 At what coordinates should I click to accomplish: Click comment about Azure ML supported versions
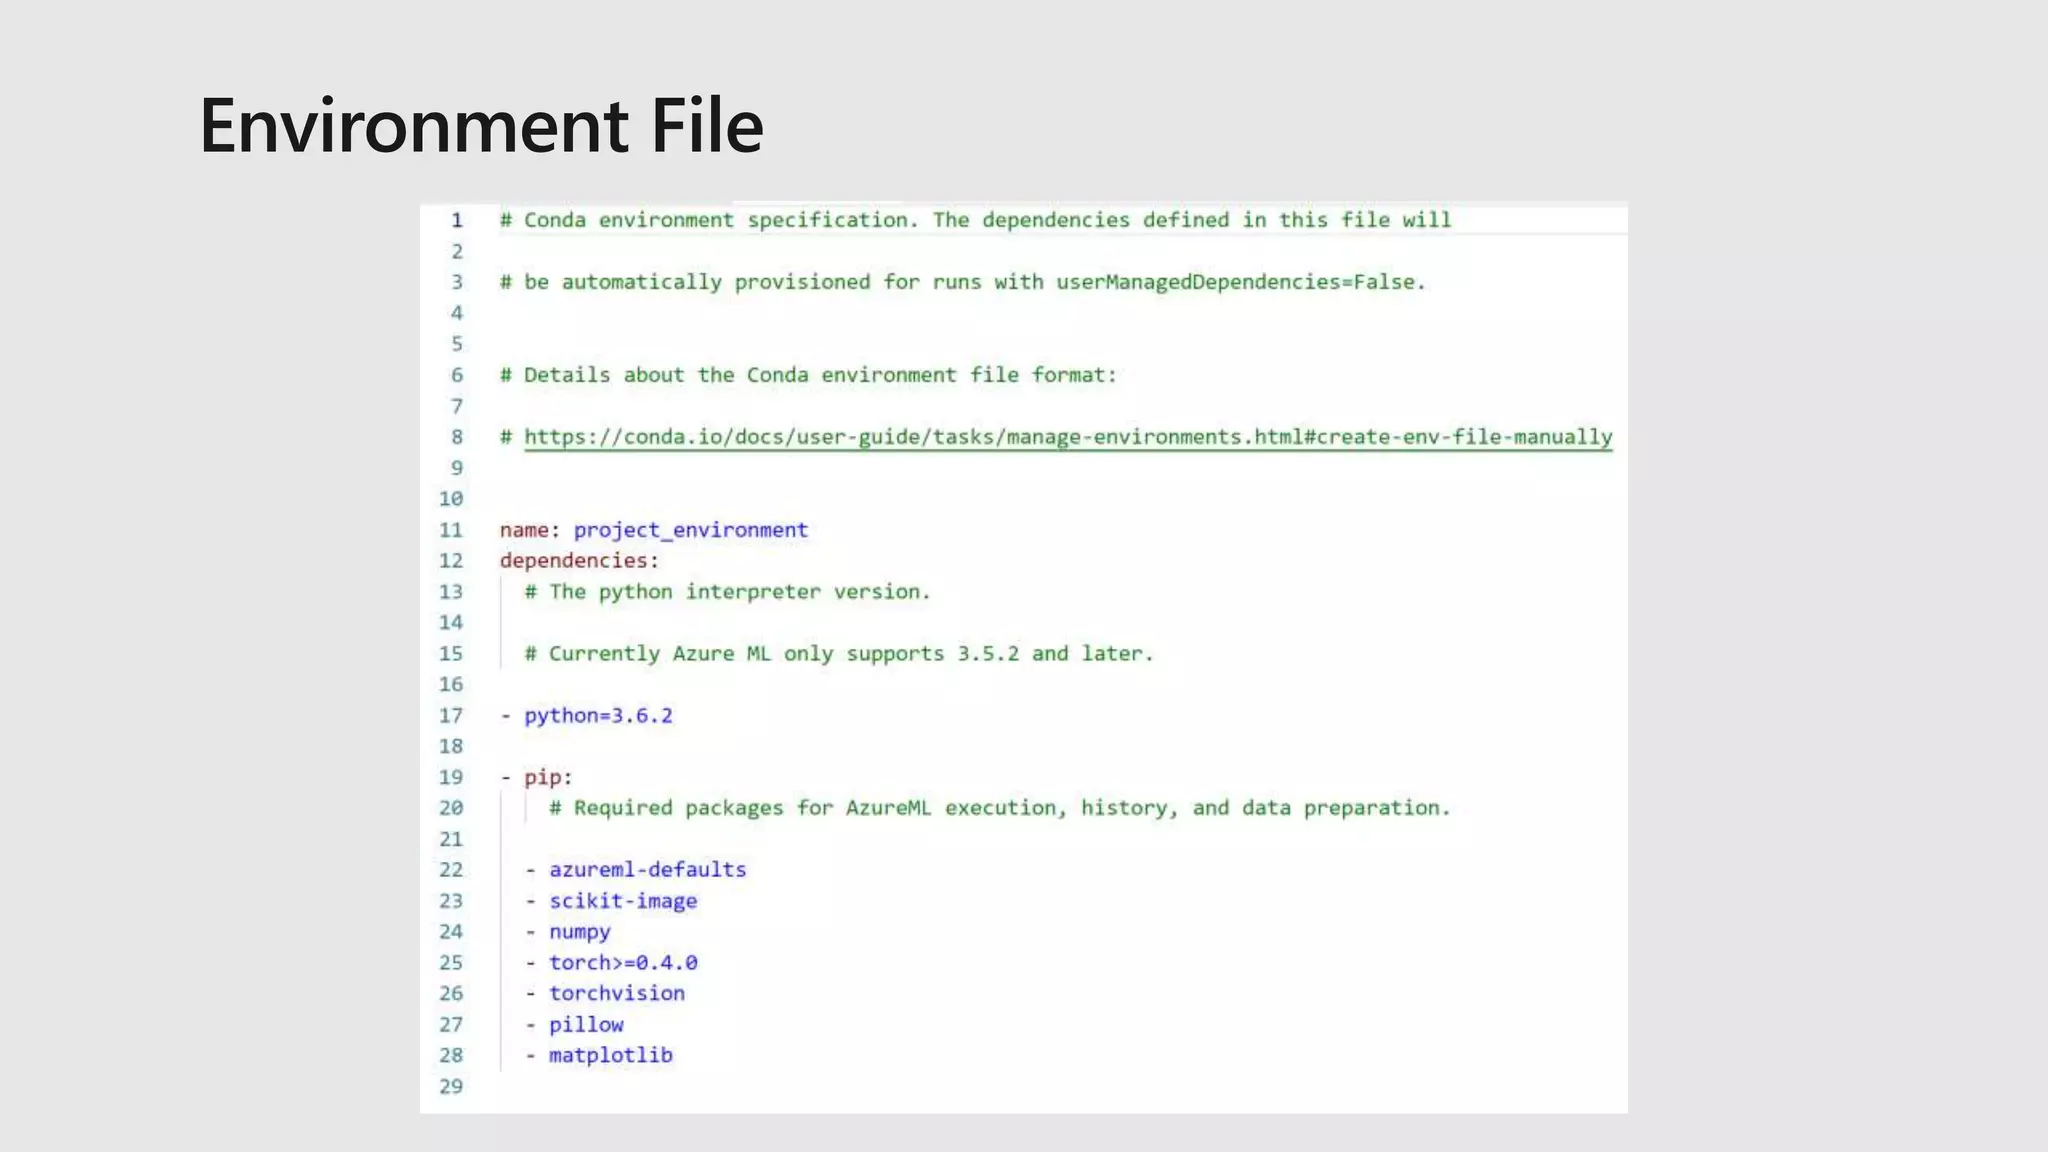tap(840, 654)
